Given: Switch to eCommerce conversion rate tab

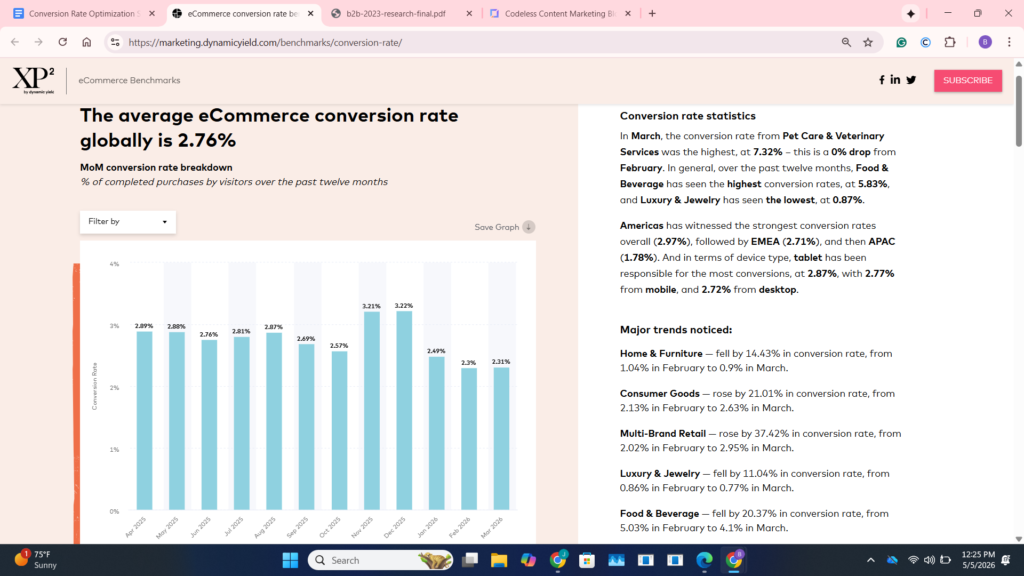Looking at the screenshot, I should [x=244, y=14].
